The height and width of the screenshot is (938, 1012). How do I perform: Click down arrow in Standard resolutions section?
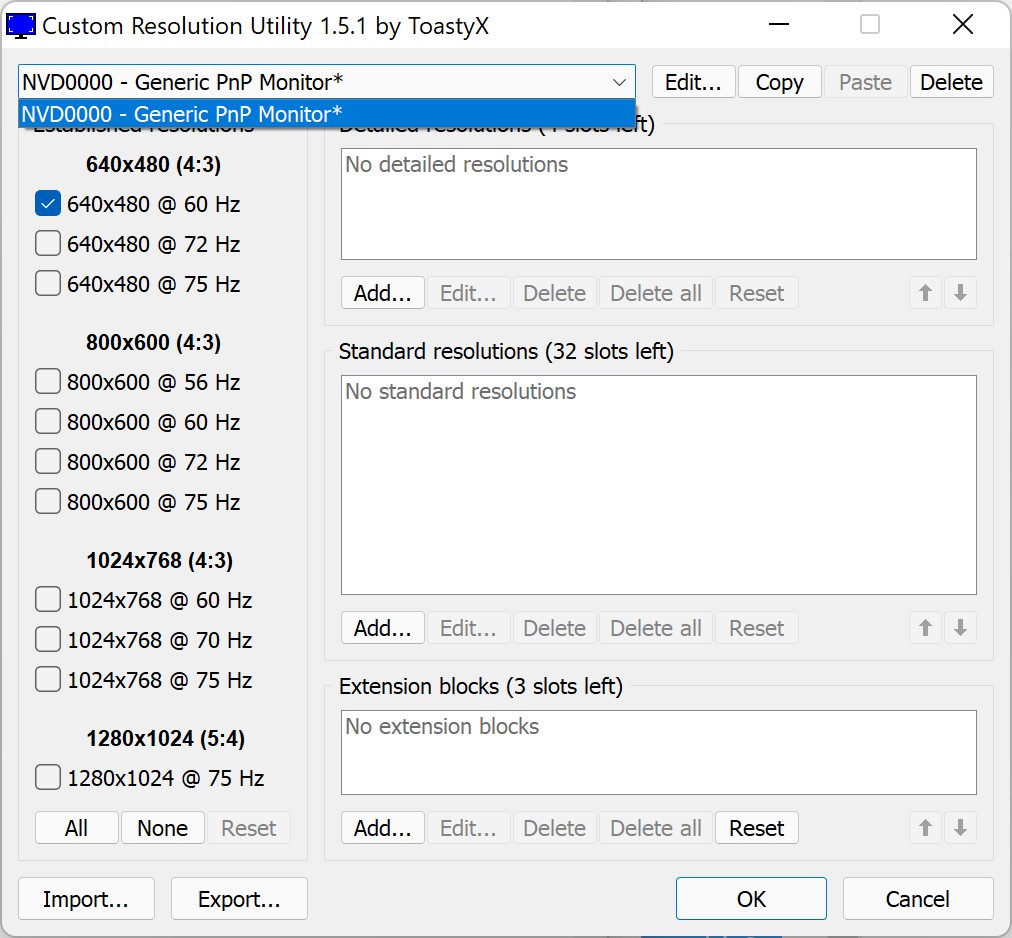click(x=960, y=628)
